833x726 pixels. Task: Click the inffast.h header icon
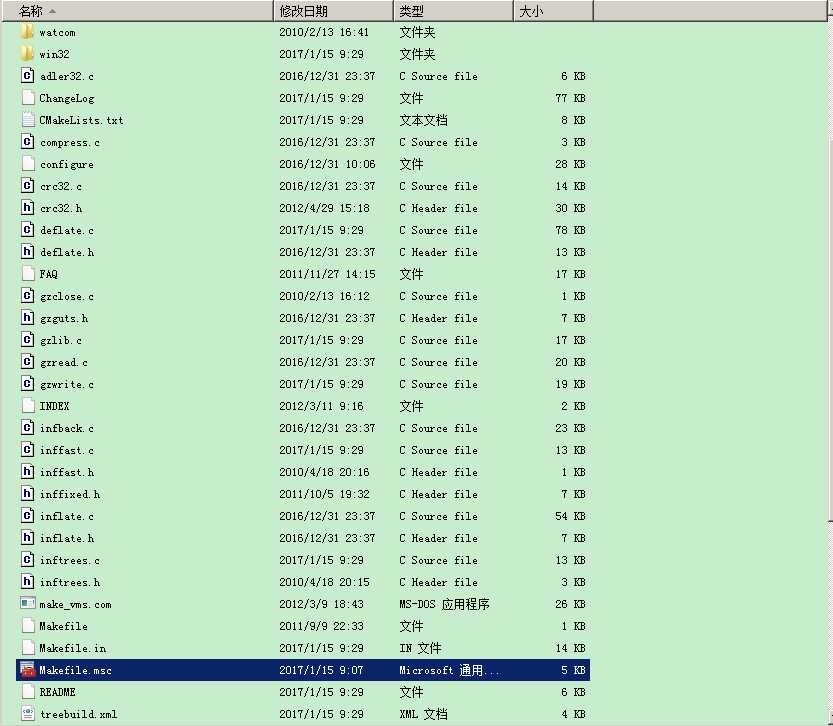coord(28,472)
